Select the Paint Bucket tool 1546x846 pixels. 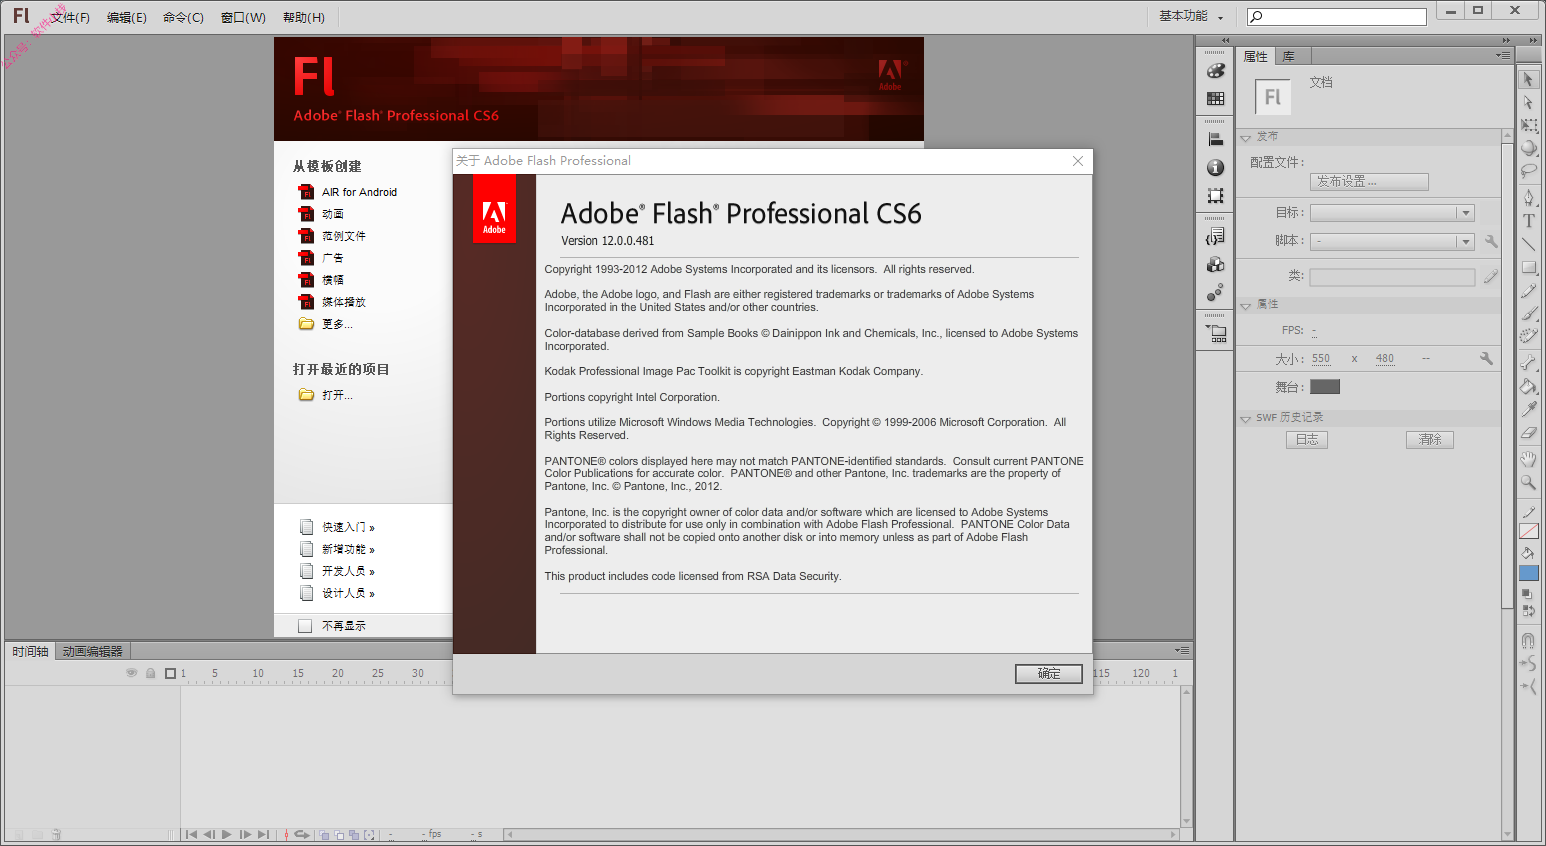coord(1528,386)
